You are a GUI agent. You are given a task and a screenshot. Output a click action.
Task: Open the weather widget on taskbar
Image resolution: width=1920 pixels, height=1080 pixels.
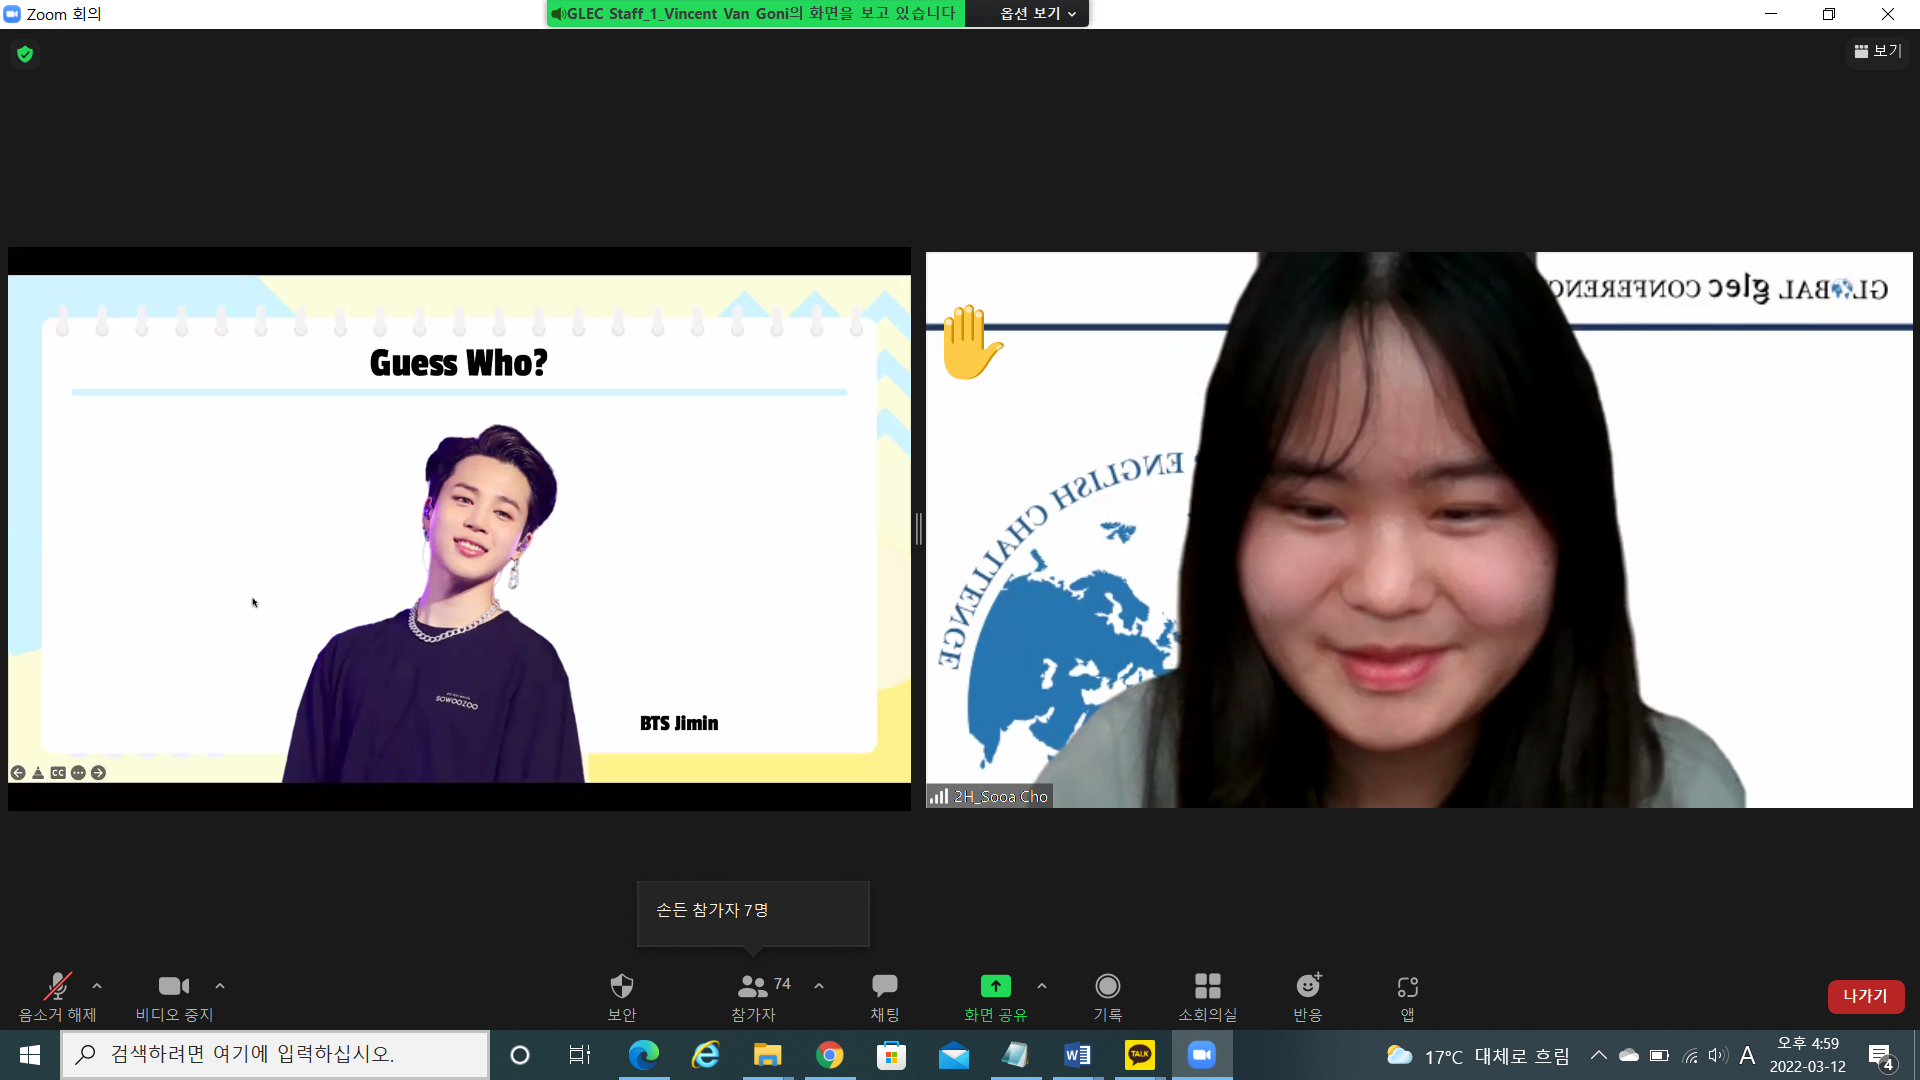[x=1477, y=1056]
